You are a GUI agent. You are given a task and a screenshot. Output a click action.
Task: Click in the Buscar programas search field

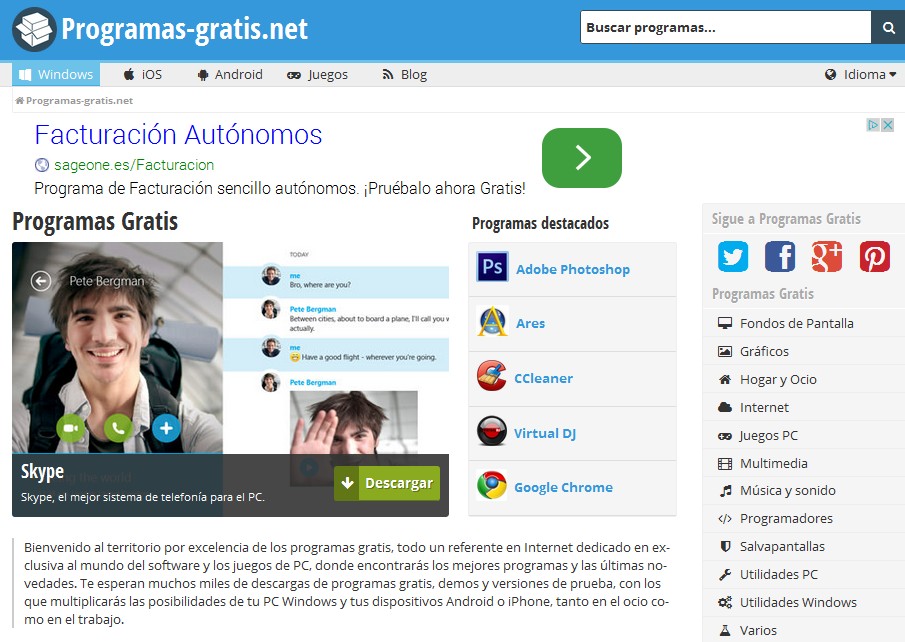tap(726, 27)
